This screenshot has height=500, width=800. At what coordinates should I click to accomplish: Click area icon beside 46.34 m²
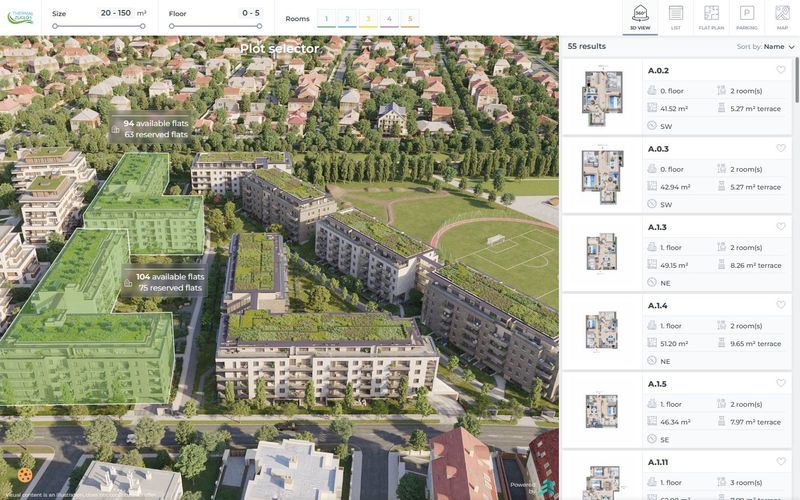652,421
